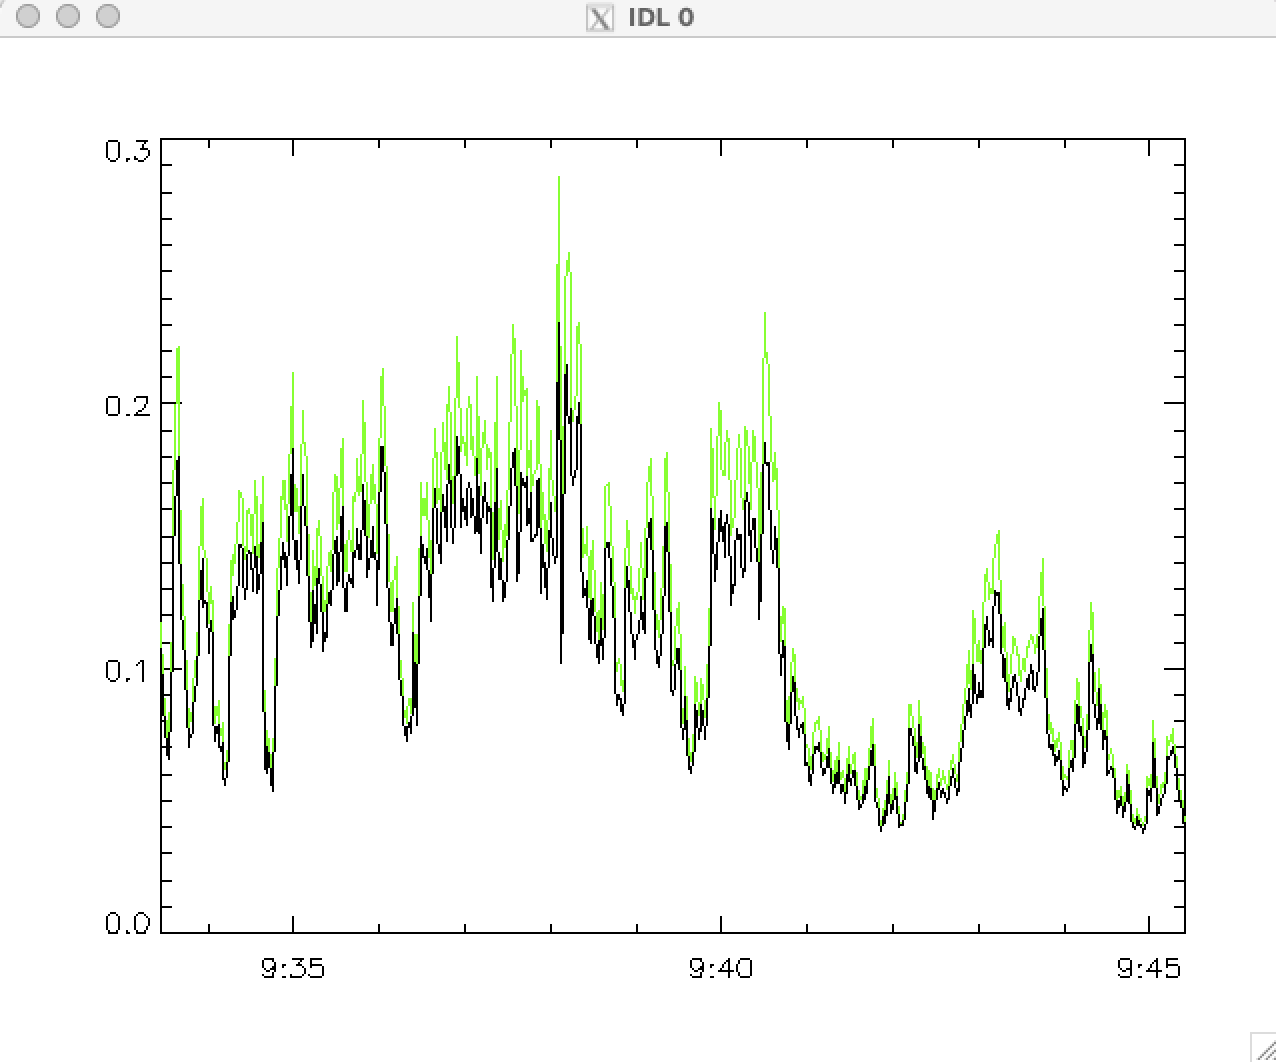Click the tallest green peak near 0.29
1276x1062 pixels.
[x=558, y=179]
